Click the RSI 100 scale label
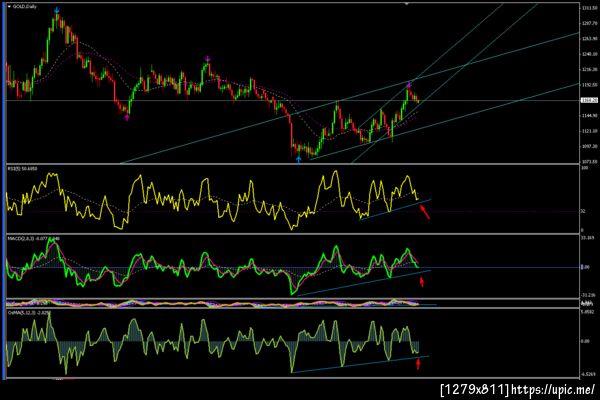The image size is (600, 400). 585,168
